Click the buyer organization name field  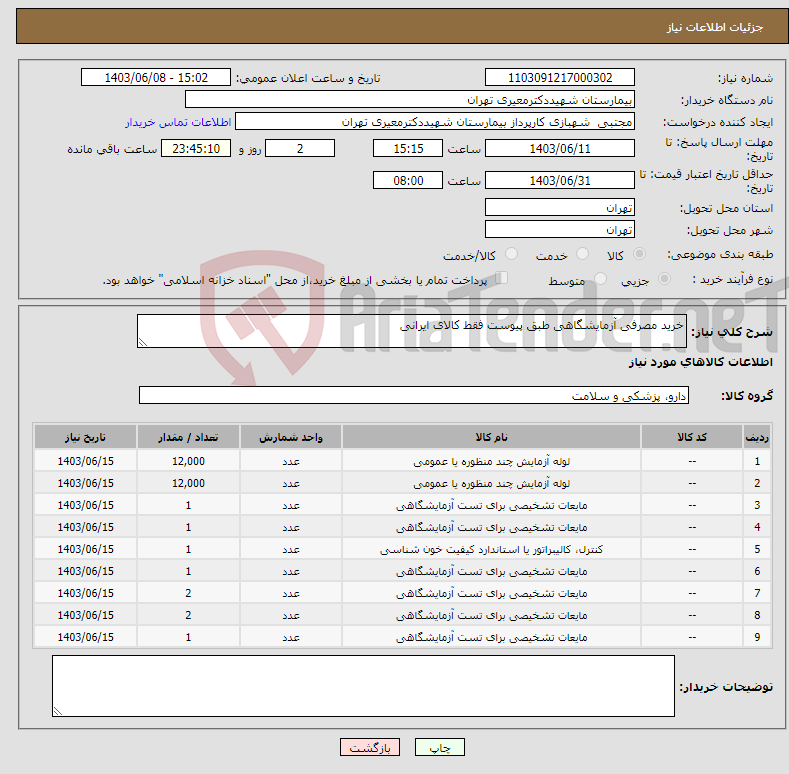tap(410, 100)
